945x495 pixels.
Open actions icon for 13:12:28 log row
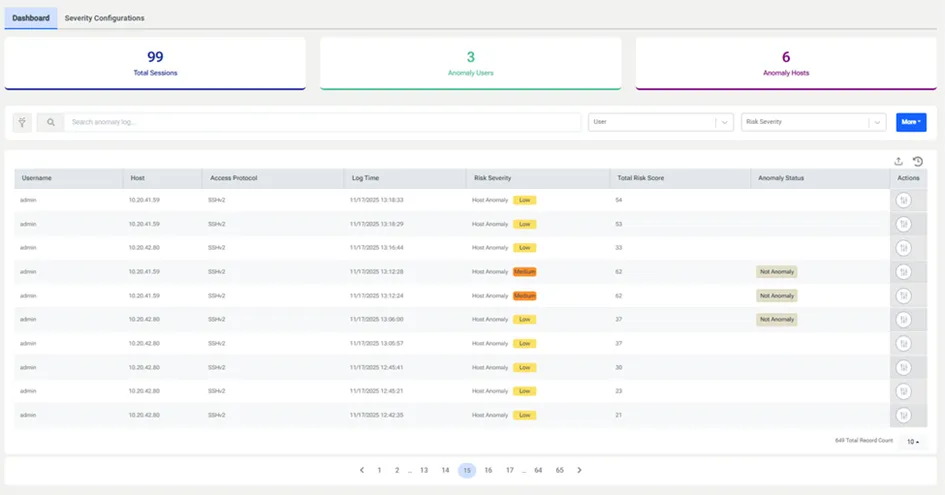(x=903, y=272)
